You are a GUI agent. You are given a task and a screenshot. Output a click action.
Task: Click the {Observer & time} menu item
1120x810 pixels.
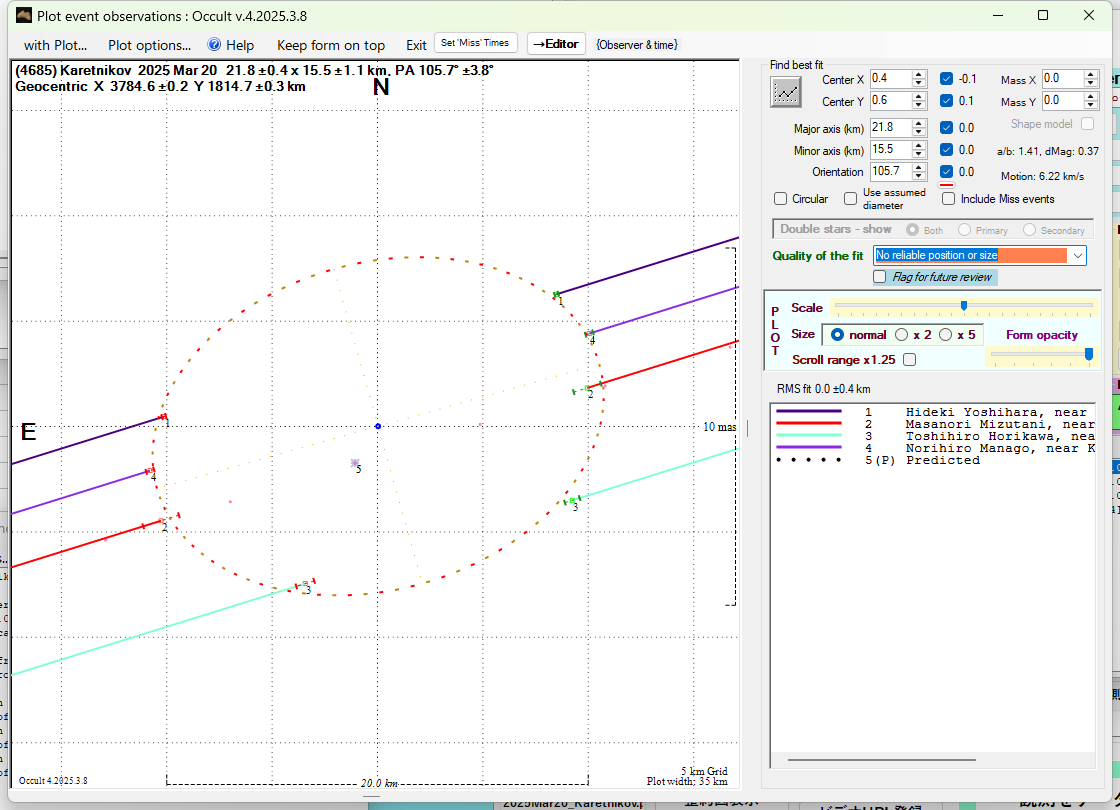(636, 45)
